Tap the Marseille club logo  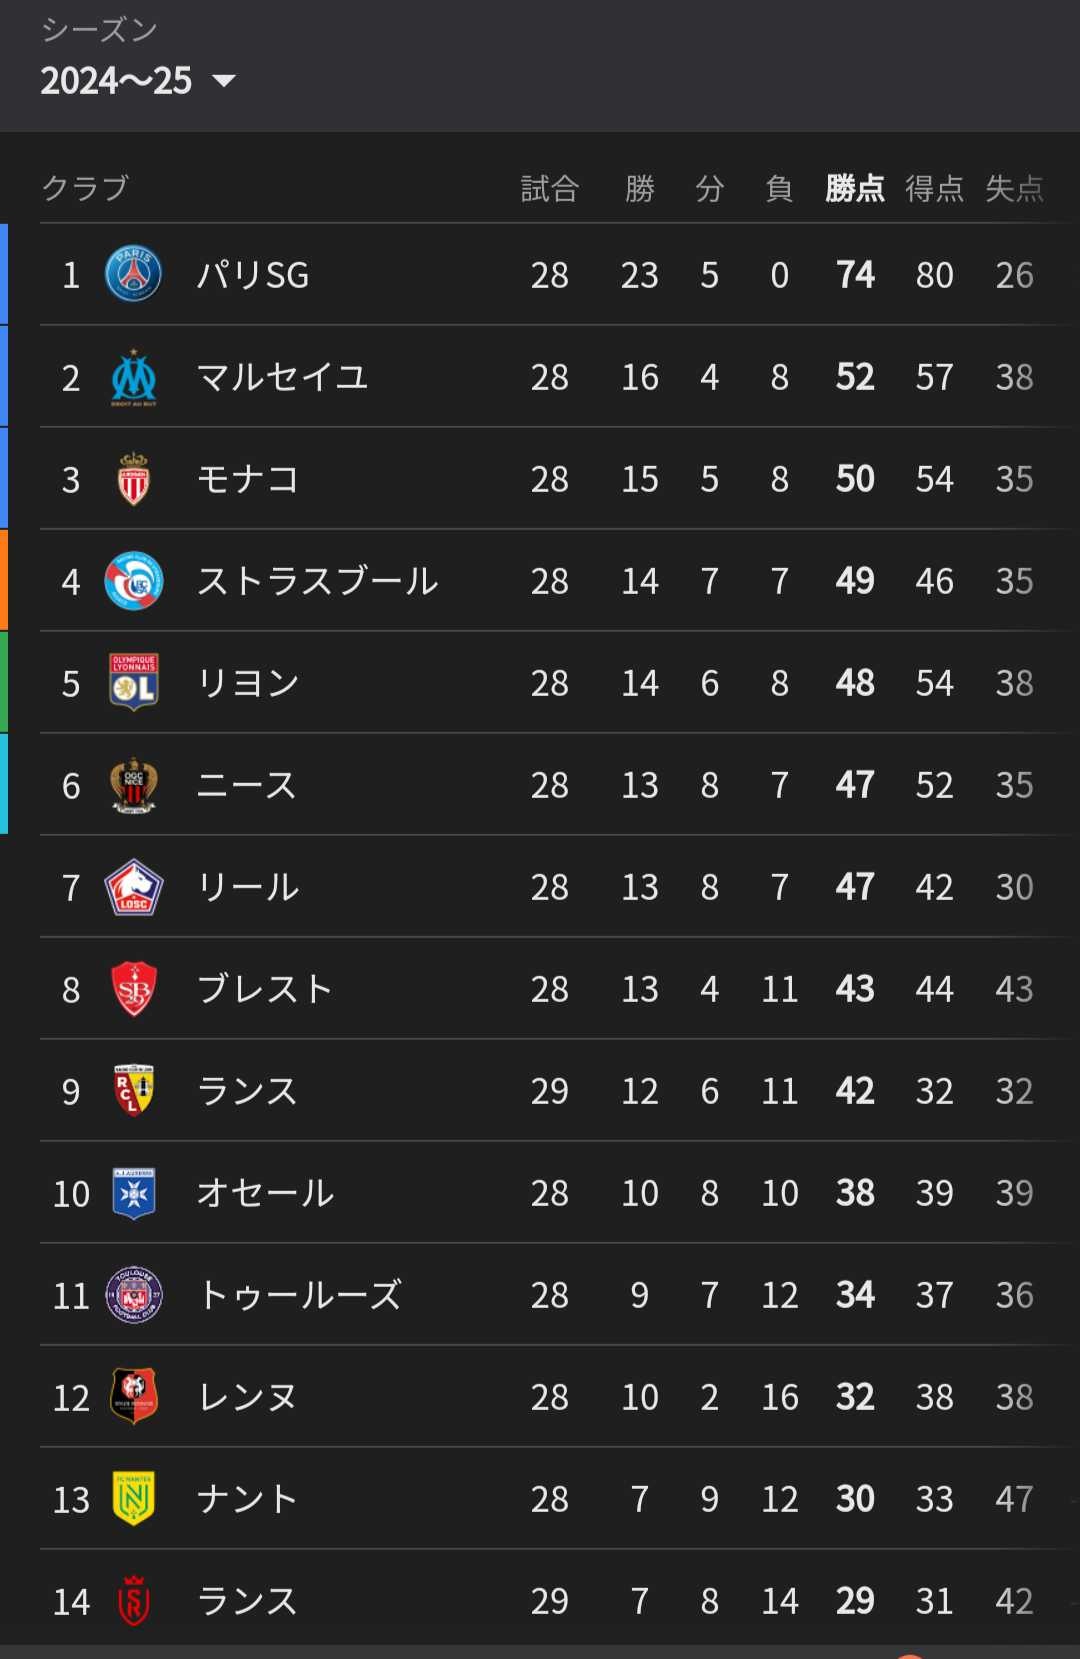[x=134, y=377]
